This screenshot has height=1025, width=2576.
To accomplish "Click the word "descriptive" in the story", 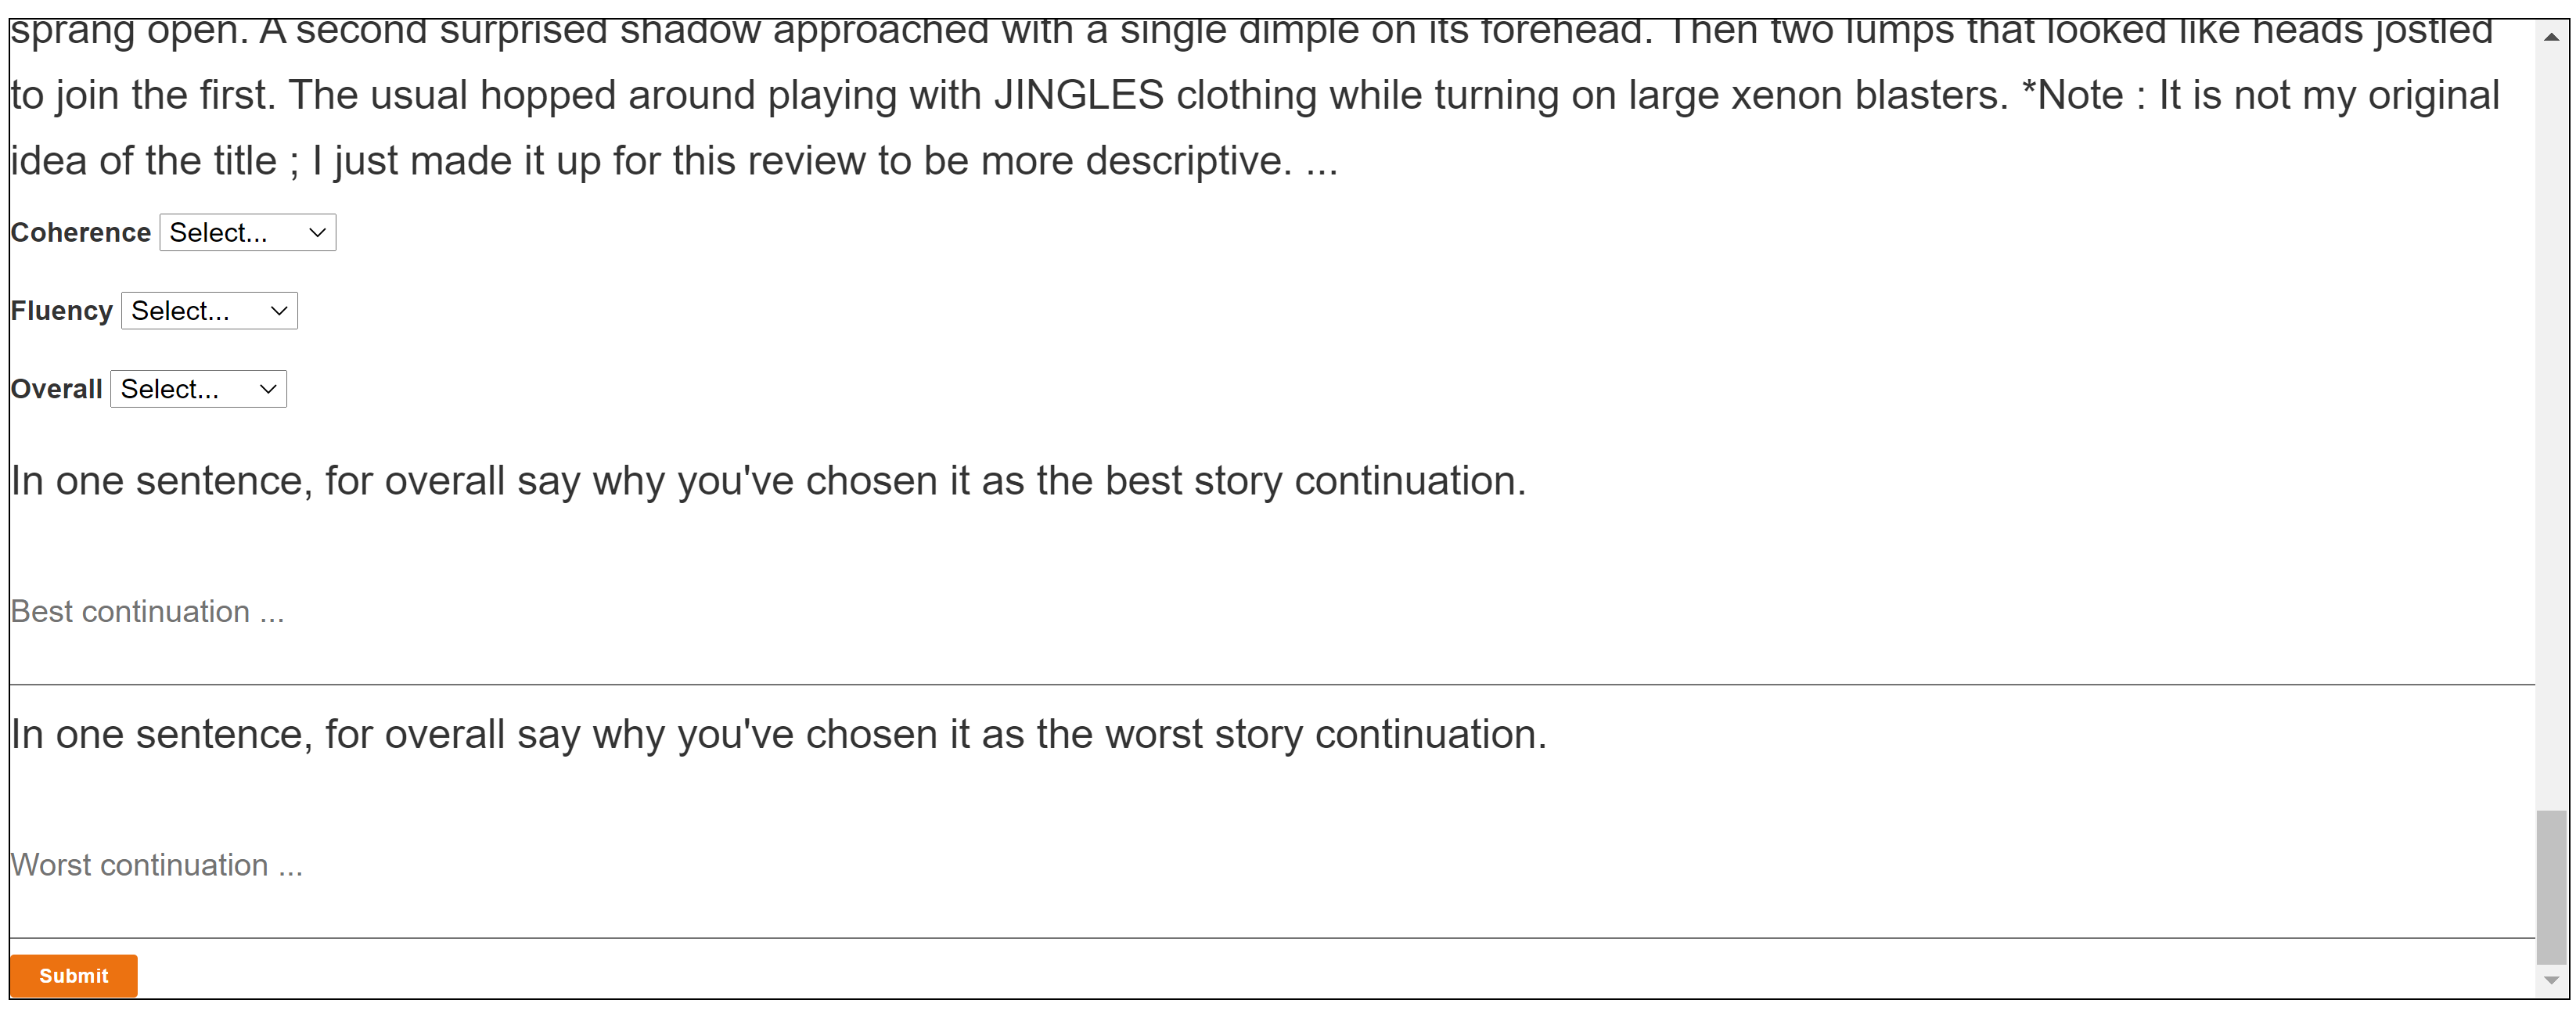I will [x=1188, y=161].
